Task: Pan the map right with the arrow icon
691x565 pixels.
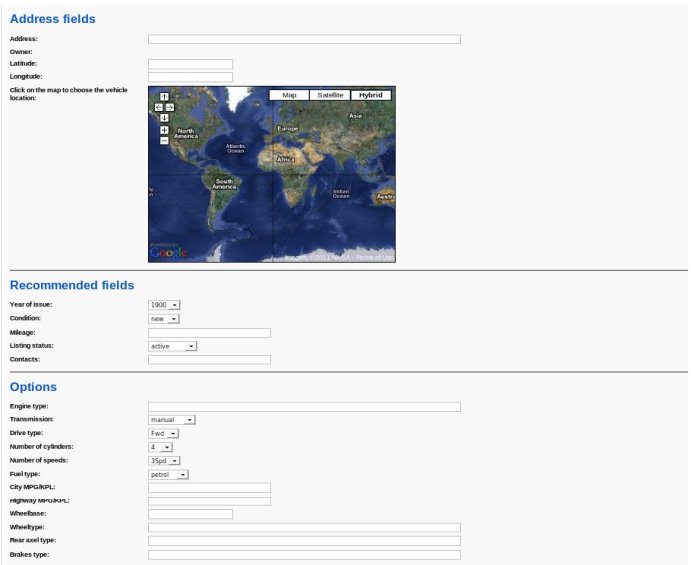Action: tap(170, 107)
